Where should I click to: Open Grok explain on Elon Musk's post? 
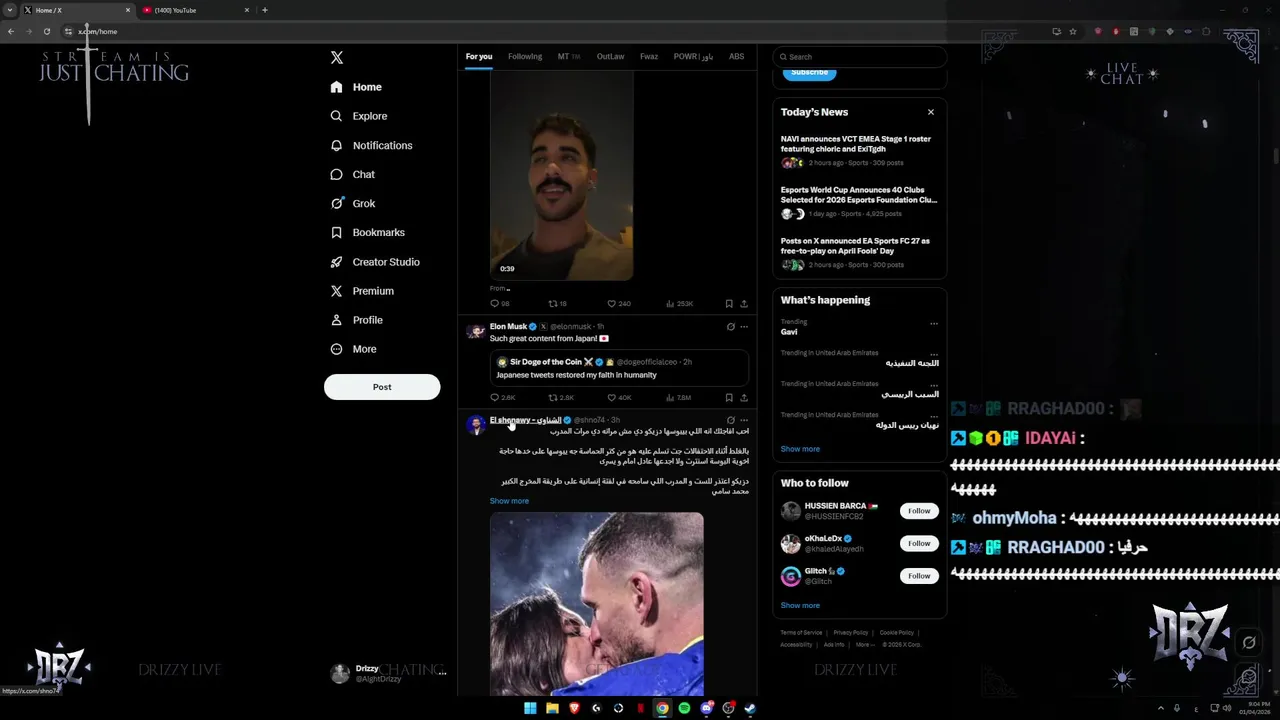[730, 327]
